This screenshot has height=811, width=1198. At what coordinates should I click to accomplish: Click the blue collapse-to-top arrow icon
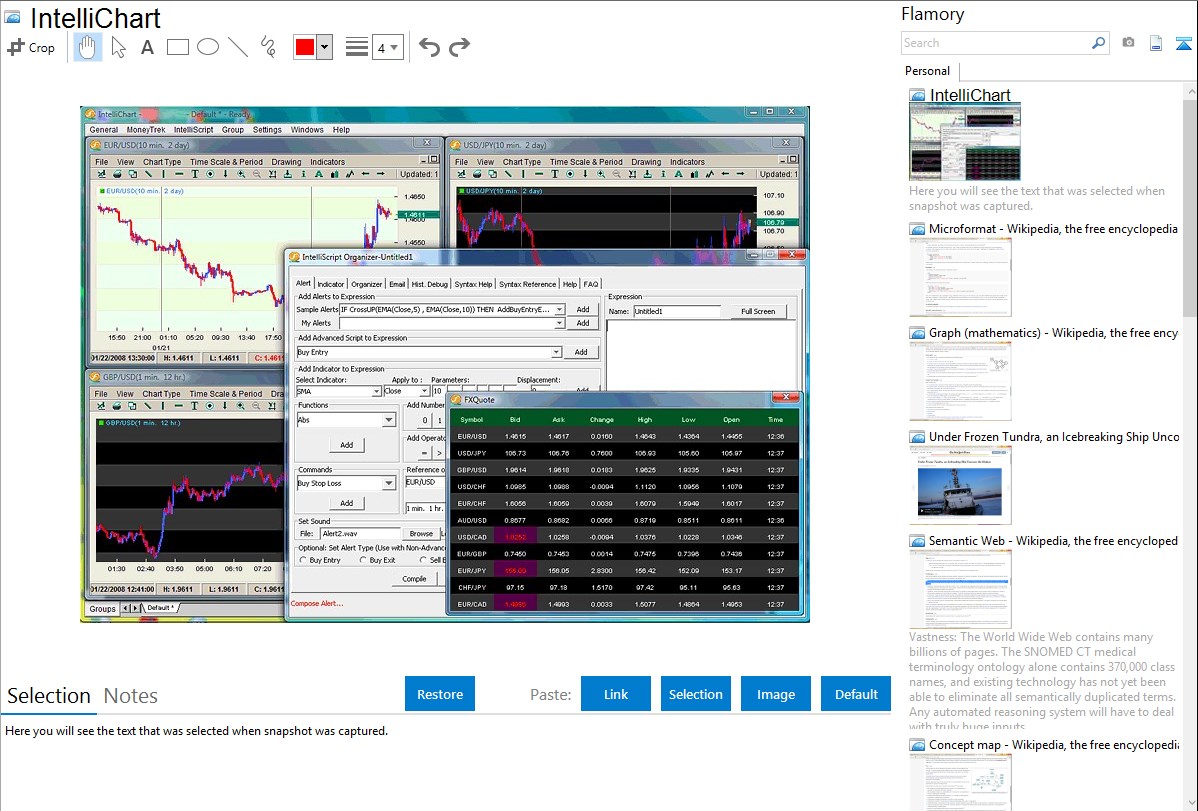(1183, 44)
